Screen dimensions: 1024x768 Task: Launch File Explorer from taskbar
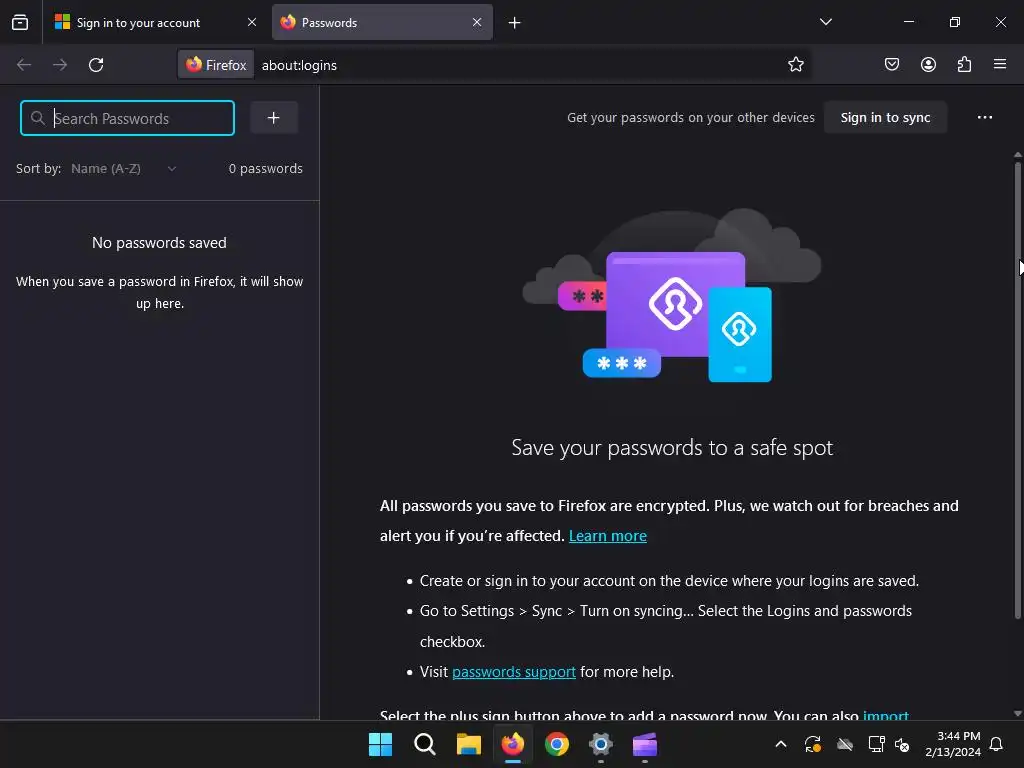468,744
